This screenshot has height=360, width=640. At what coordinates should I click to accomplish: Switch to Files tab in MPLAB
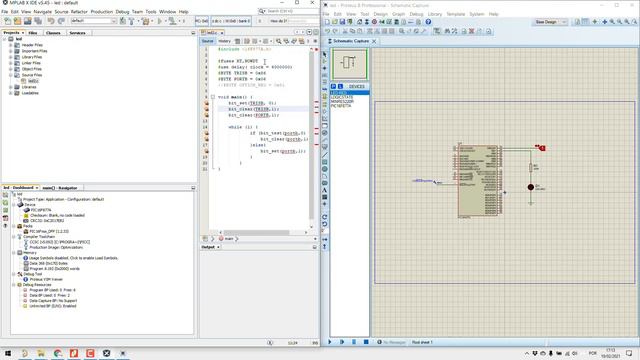(33, 33)
